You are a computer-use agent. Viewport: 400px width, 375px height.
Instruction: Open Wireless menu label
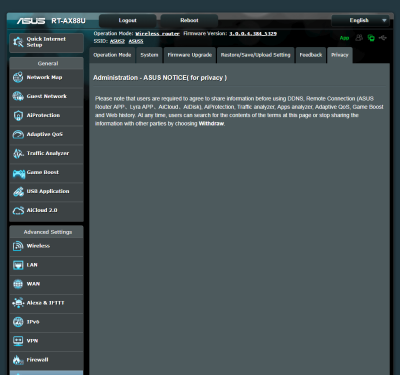coord(38,246)
